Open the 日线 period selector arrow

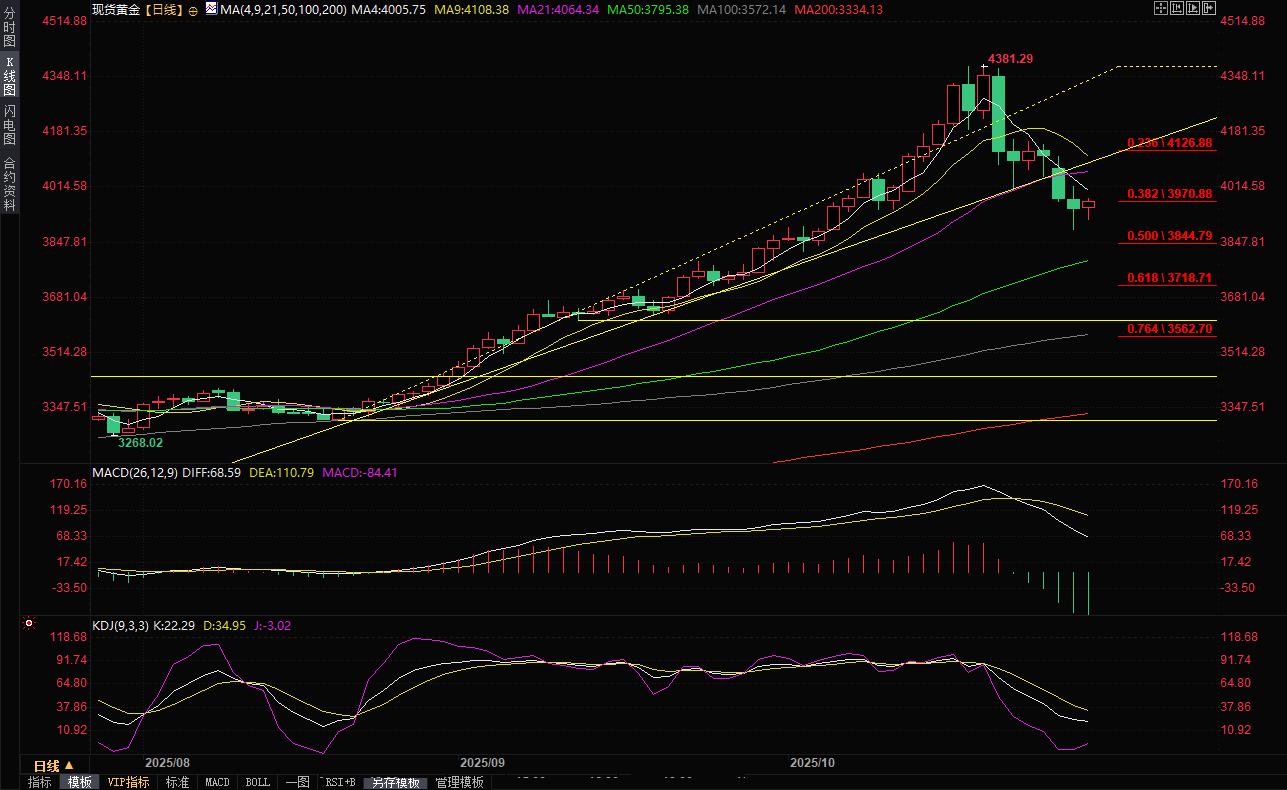point(69,765)
